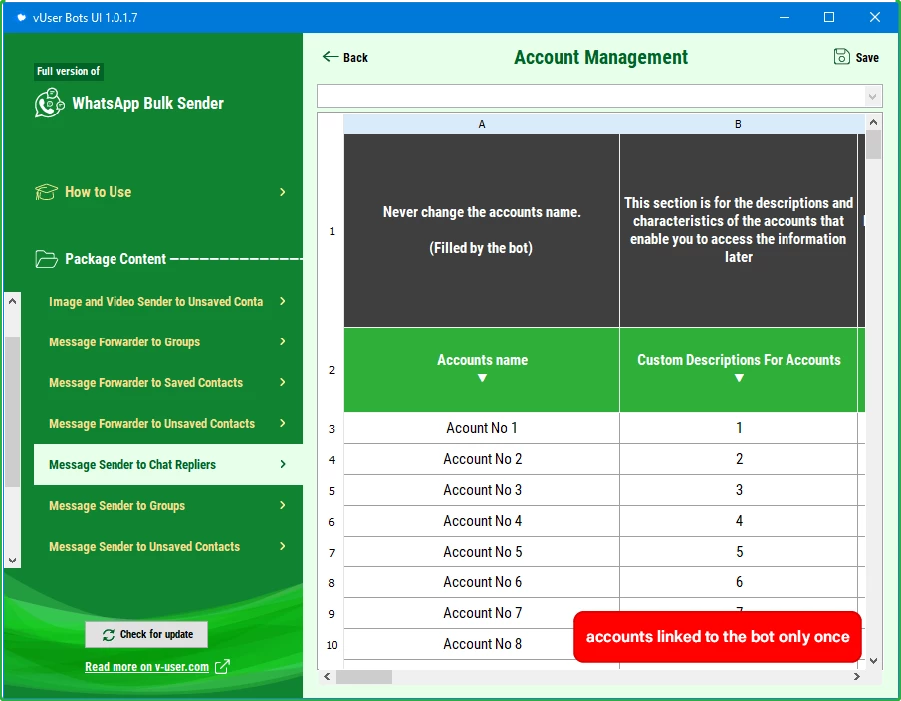Expand the How to Use chevron
901x701 pixels.
pos(282,192)
